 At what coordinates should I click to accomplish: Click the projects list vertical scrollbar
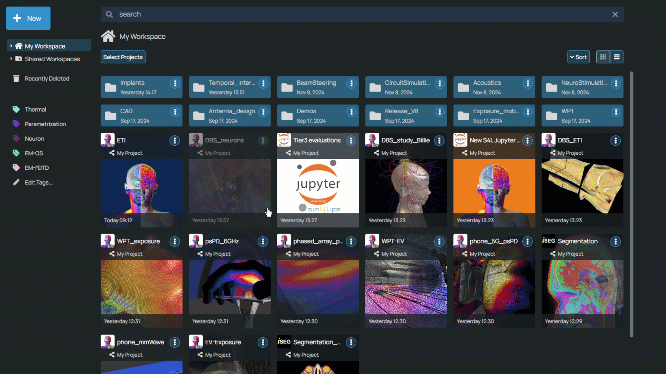(631, 204)
